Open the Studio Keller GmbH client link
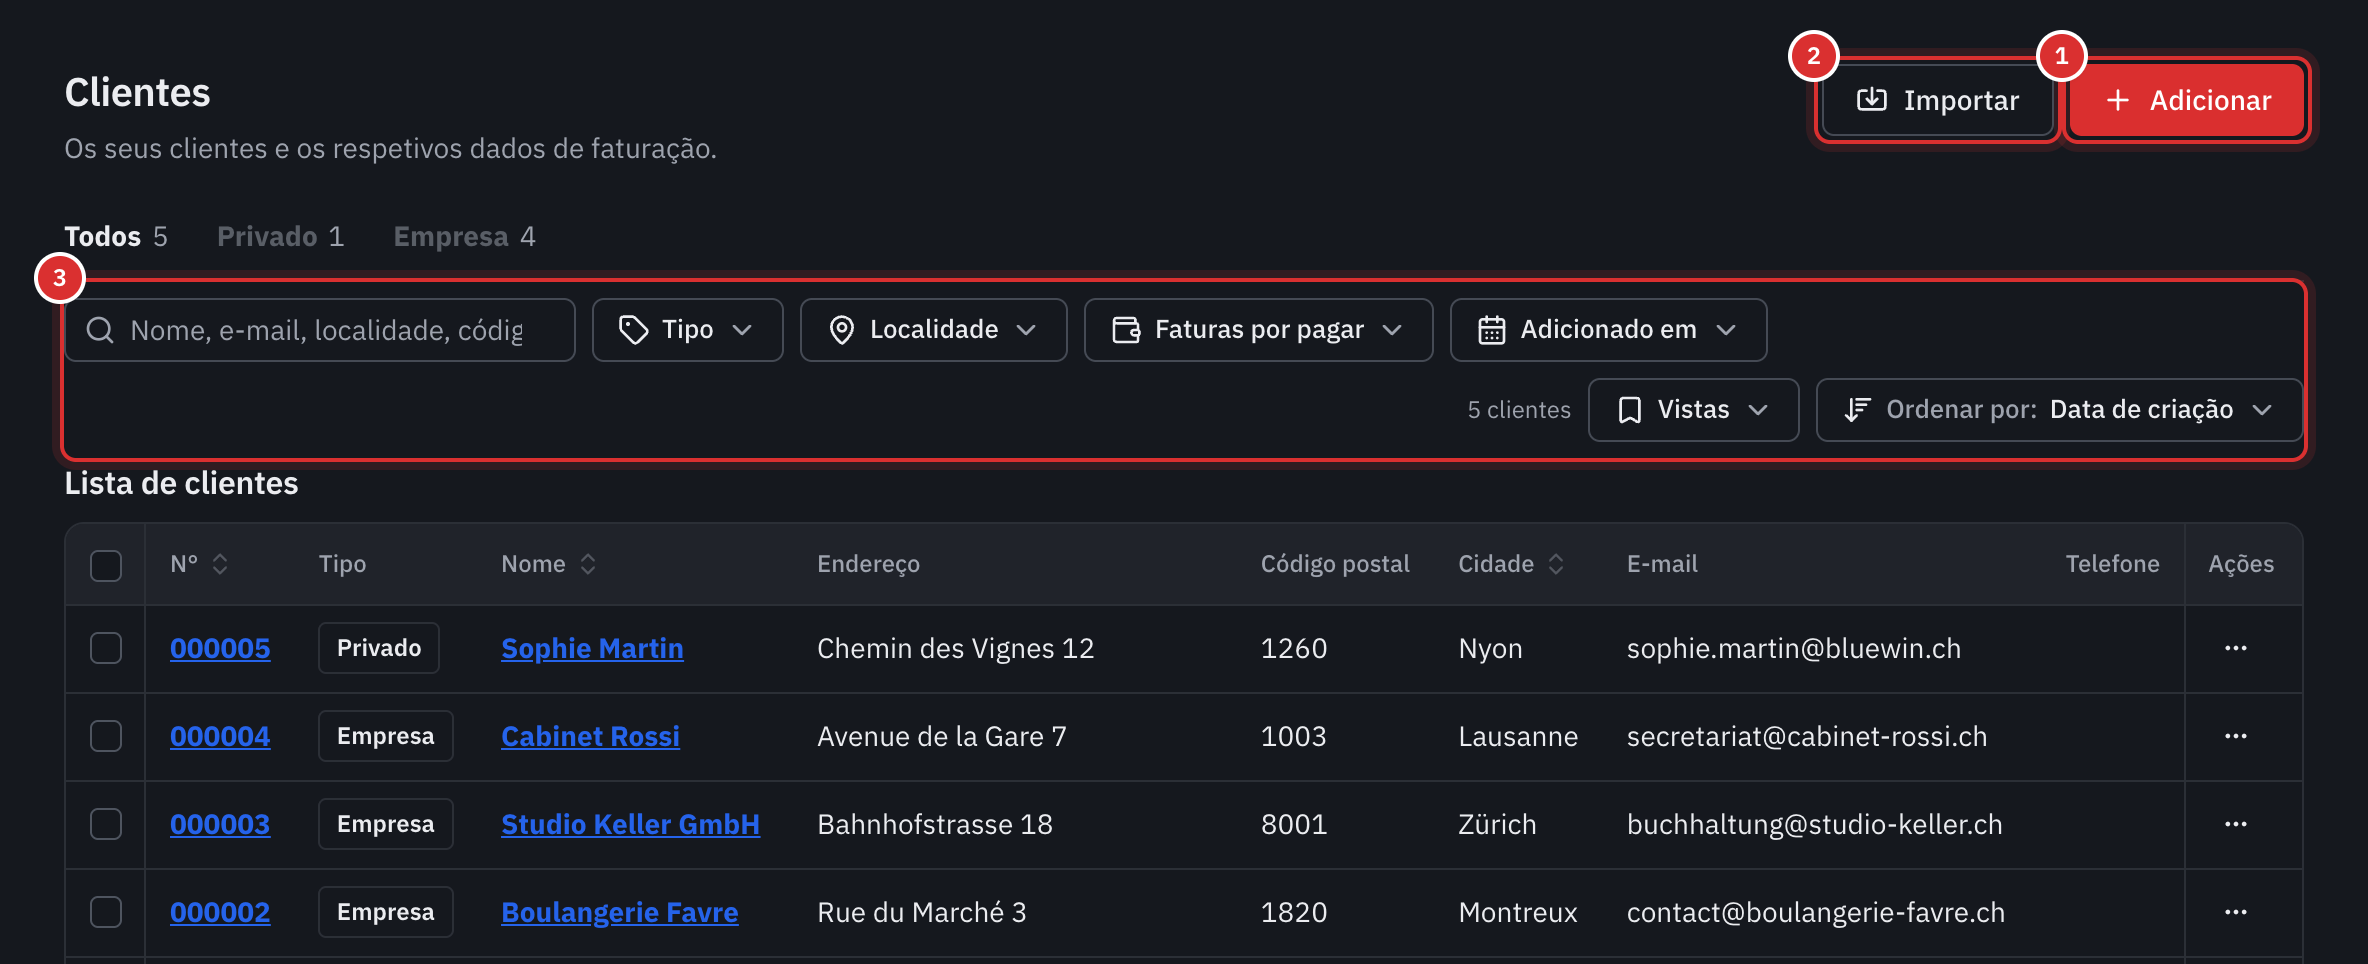The image size is (2368, 964). click(630, 824)
